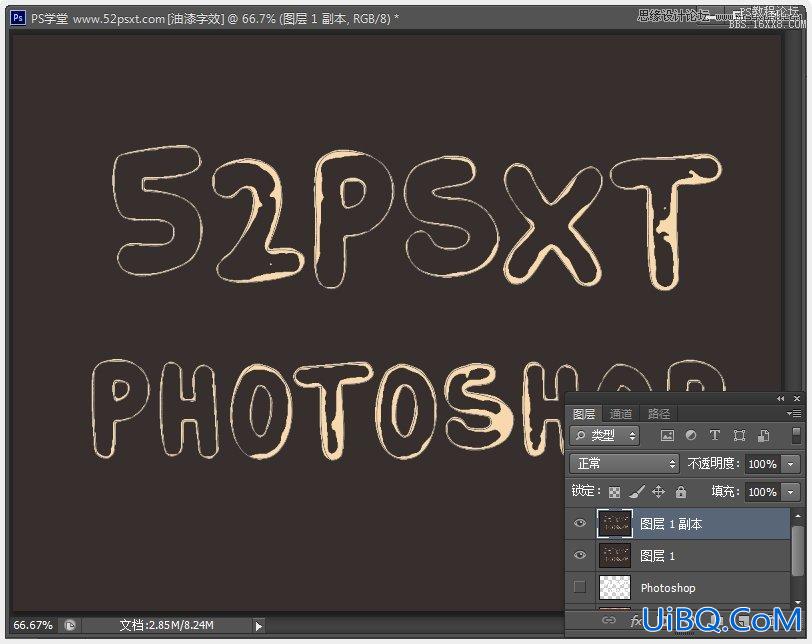The width and height of the screenshot is (812, 644).
Task: Click layer name 图层 1 副本
Action: point(671,524)
